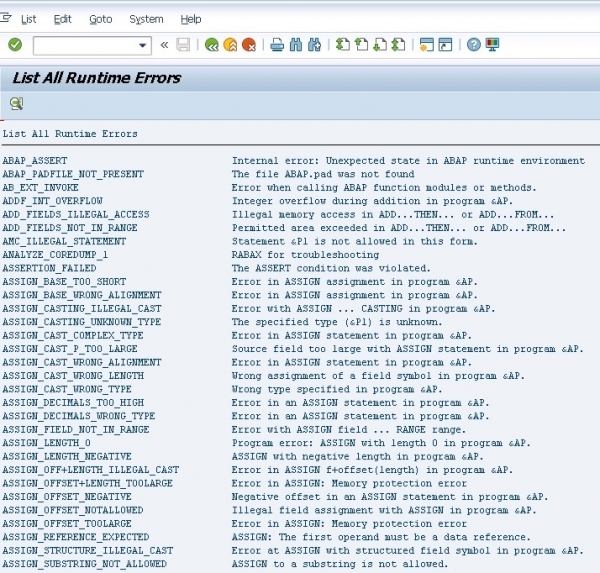Open the Edit menu

coord(62,19)
